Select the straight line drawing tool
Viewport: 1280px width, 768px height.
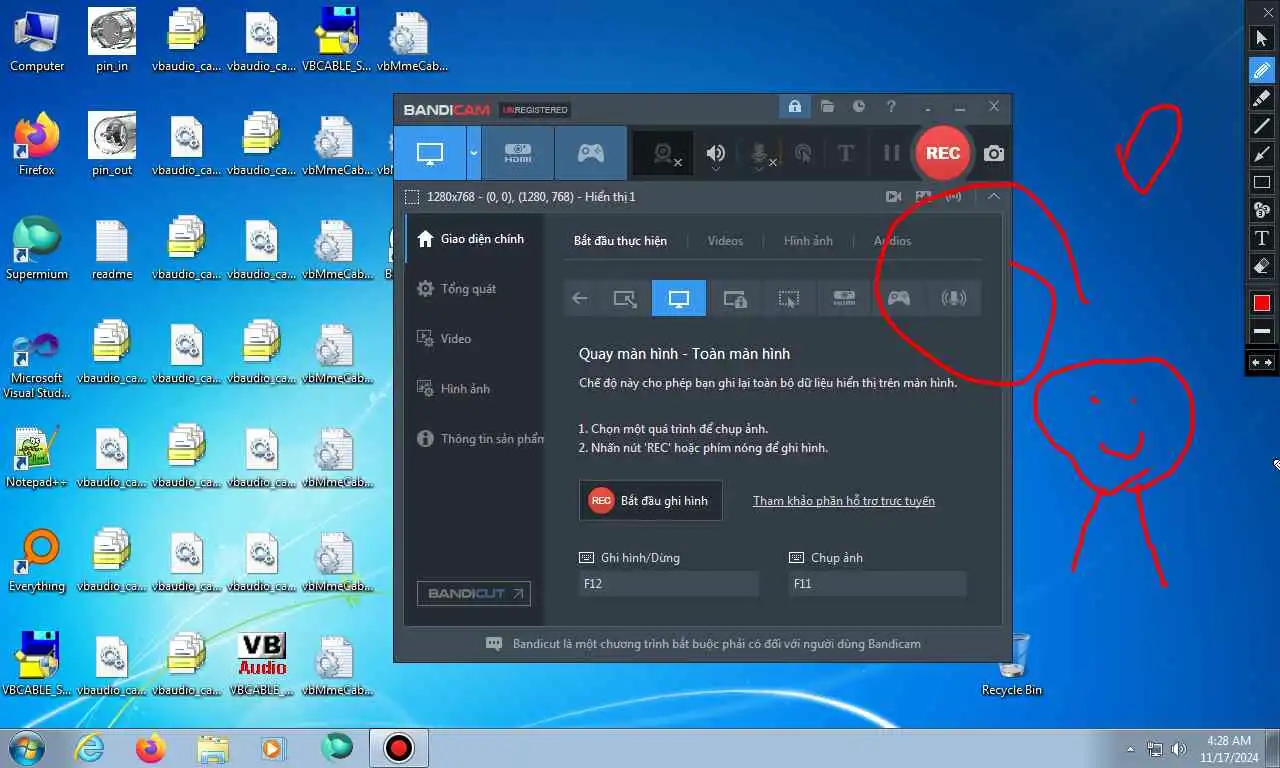click(x=1262, y=126)
